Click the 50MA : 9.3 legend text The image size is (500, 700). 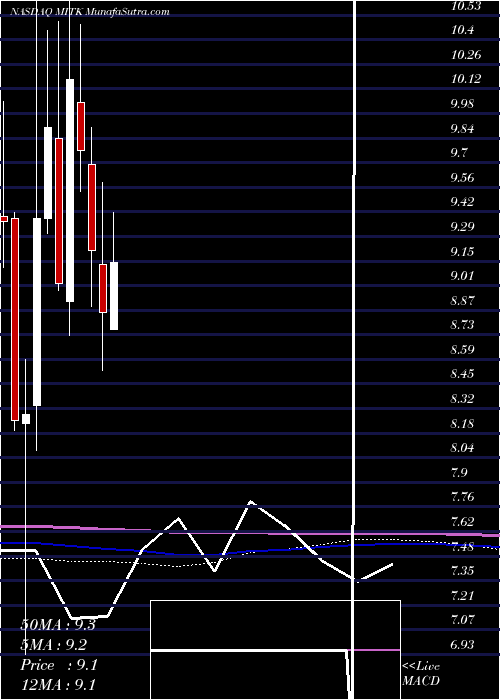pos(58,625)
